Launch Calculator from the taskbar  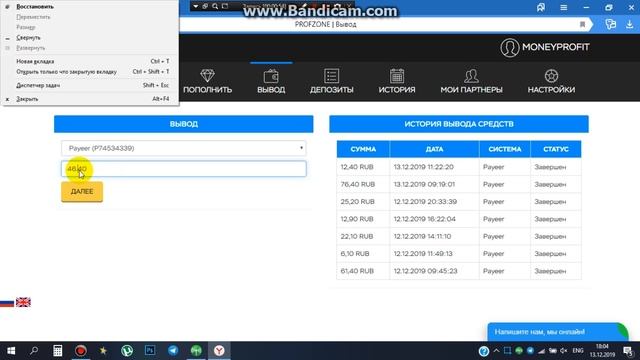click(x=58, y=351)
